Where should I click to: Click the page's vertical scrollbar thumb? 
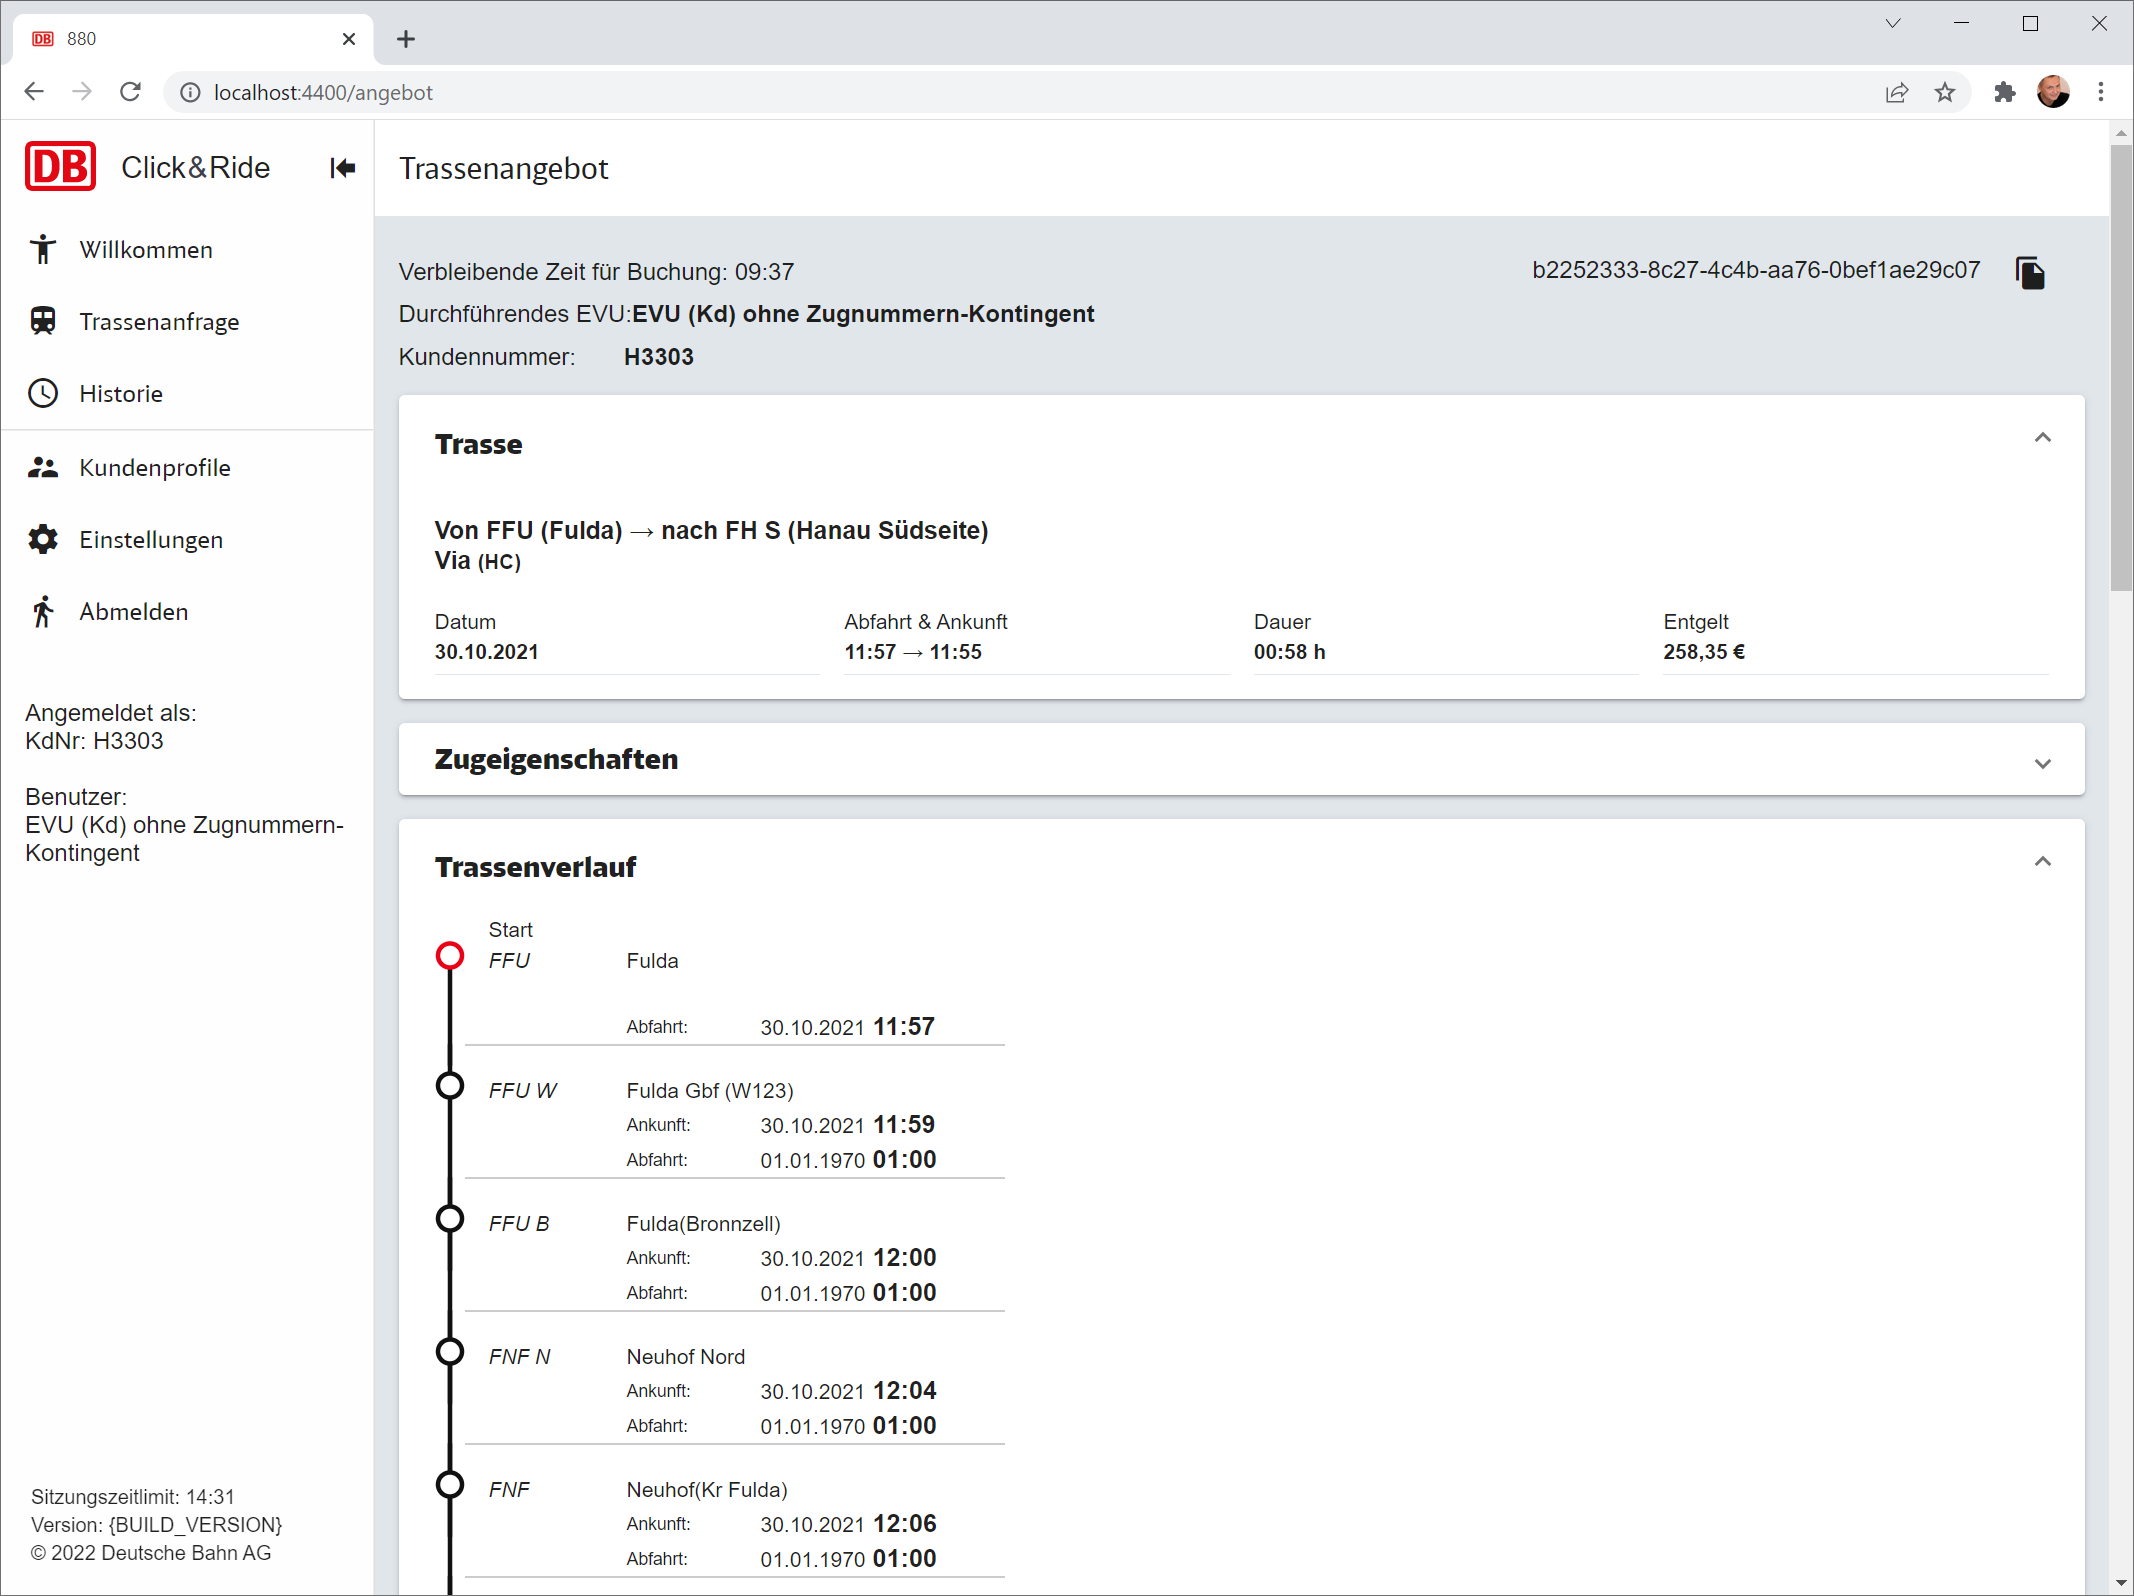coord(2121,366)
